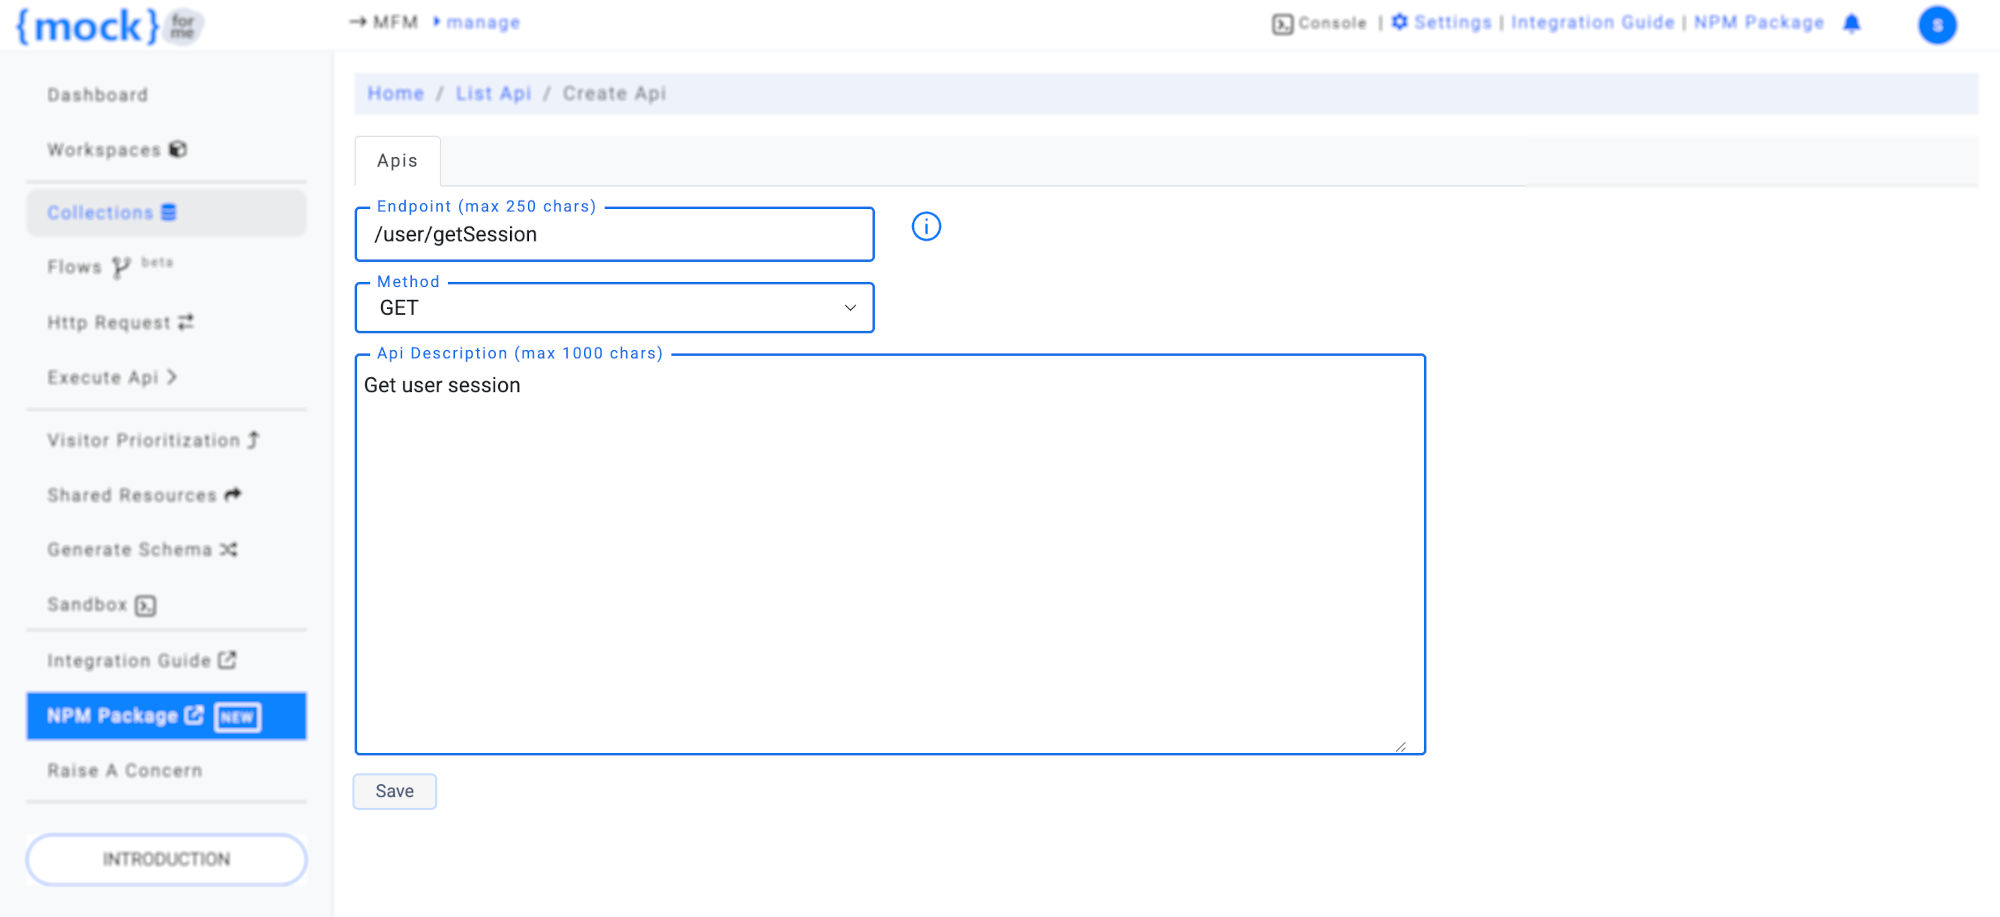The image size is (2000, 917).
Task: Open Workspaces in the sidebar
Action: pyautogui.click(x=117, y=149)
